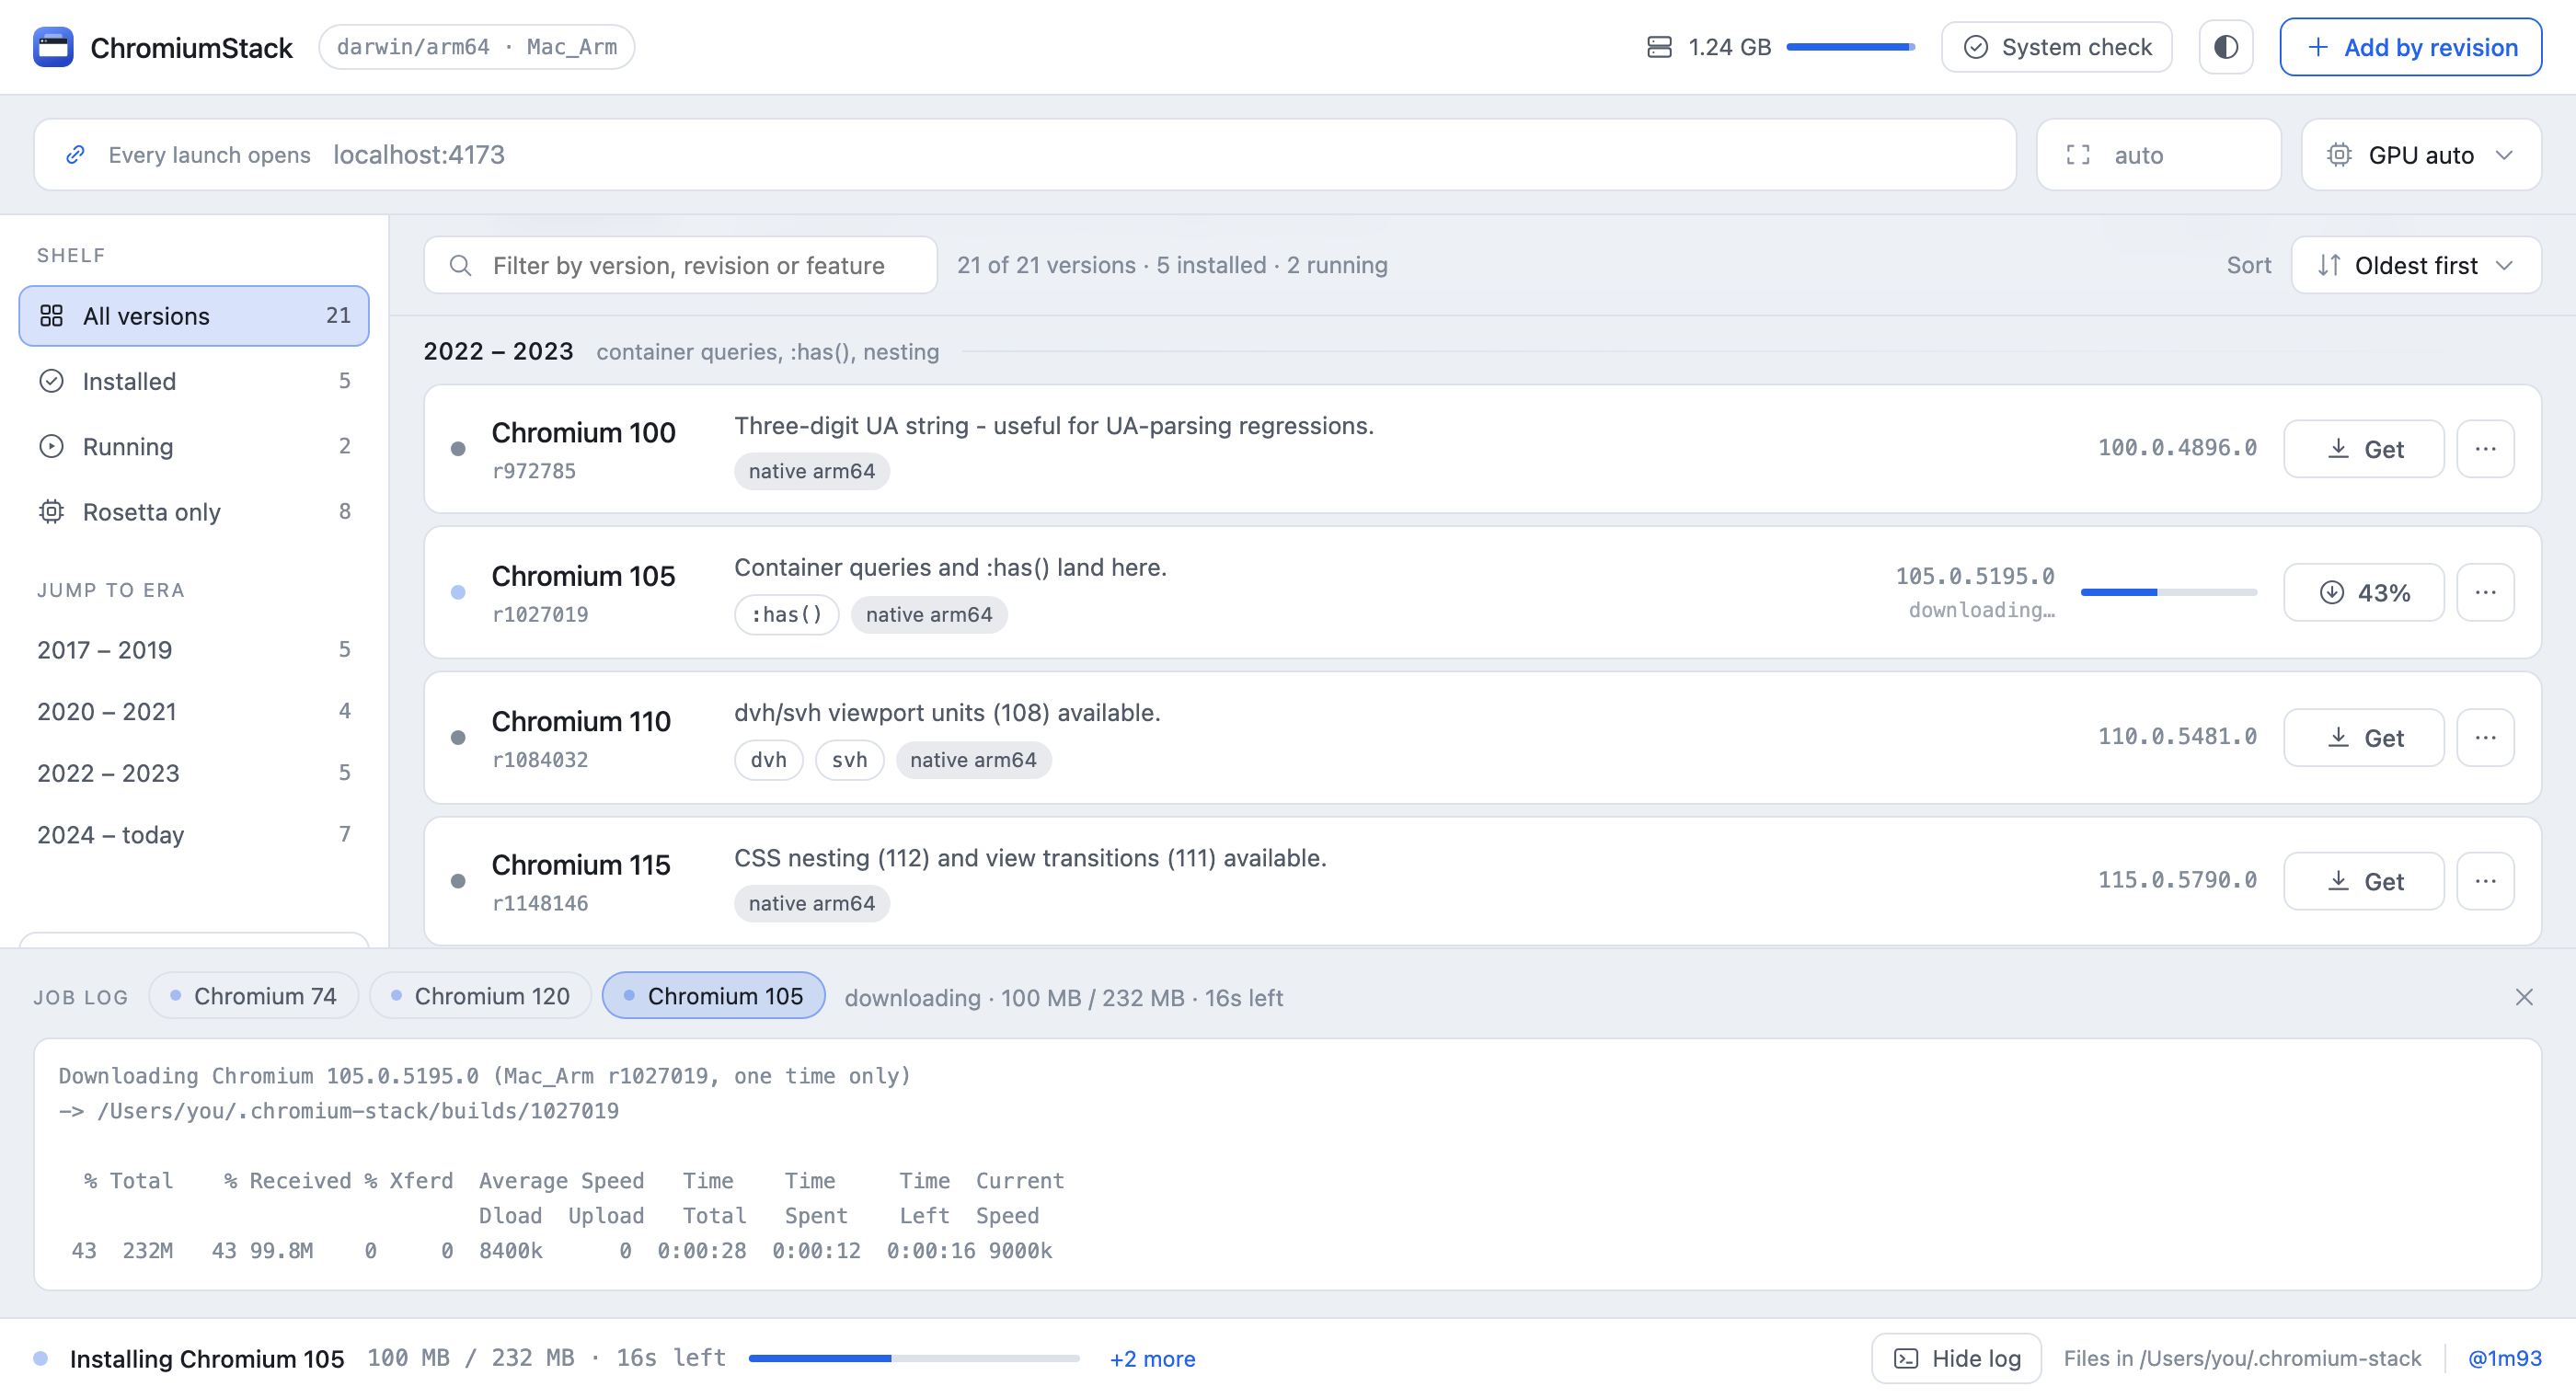2576x1398 pixels.
Task: Jump to era 2017 – 2019
Action: click(x=194, y=650)
